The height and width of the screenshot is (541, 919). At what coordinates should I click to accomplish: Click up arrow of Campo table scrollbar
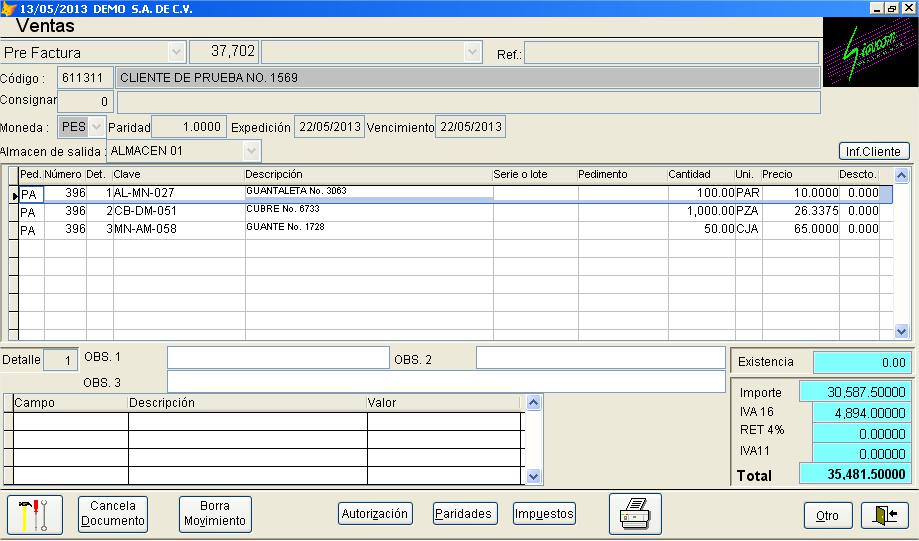(x=533, y=403)
